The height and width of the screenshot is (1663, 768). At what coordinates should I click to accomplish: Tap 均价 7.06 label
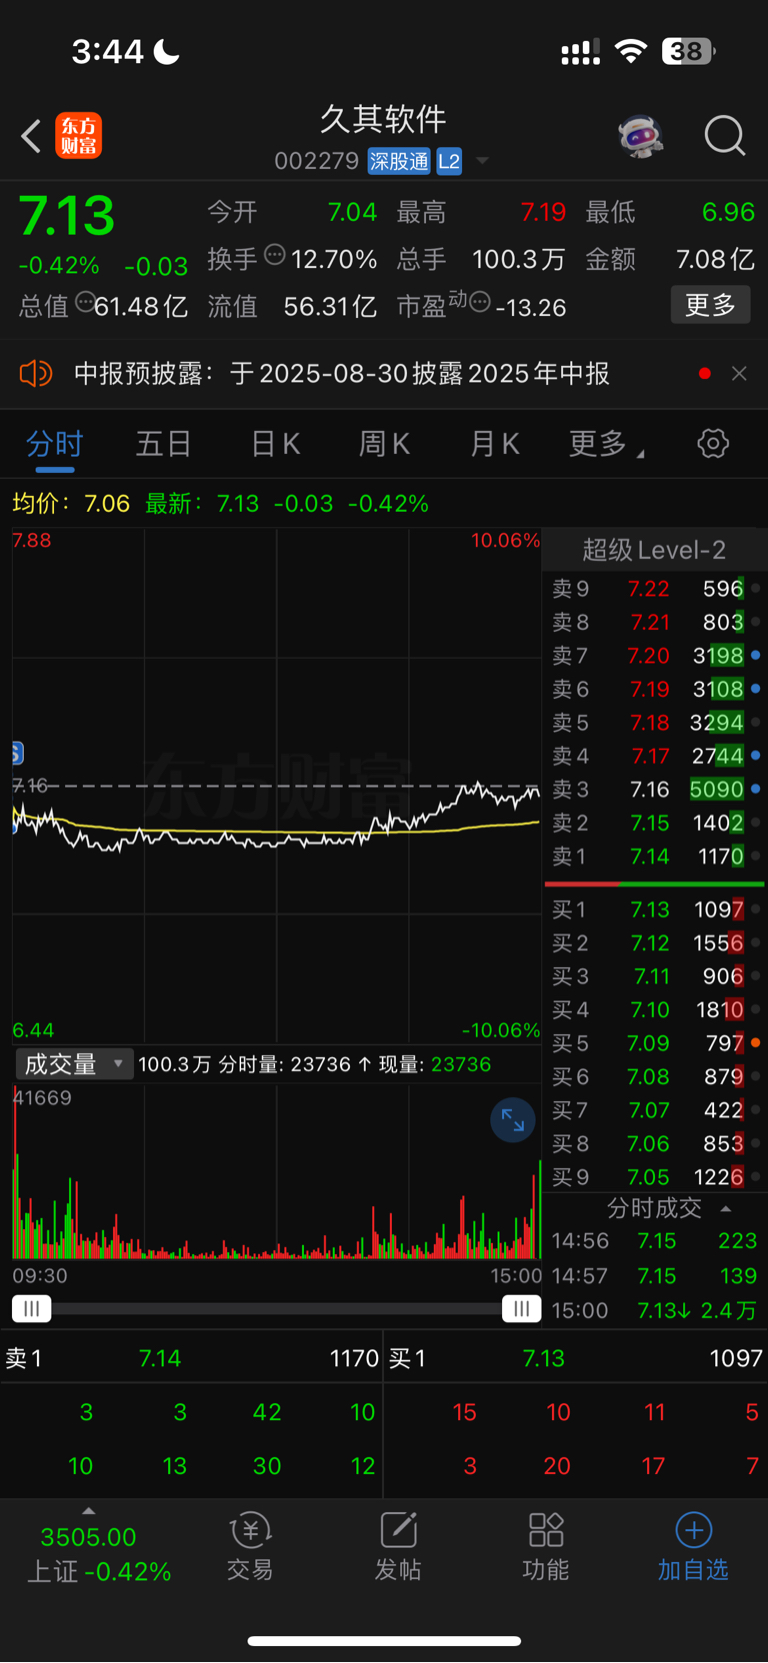click(x=71, y=503)
